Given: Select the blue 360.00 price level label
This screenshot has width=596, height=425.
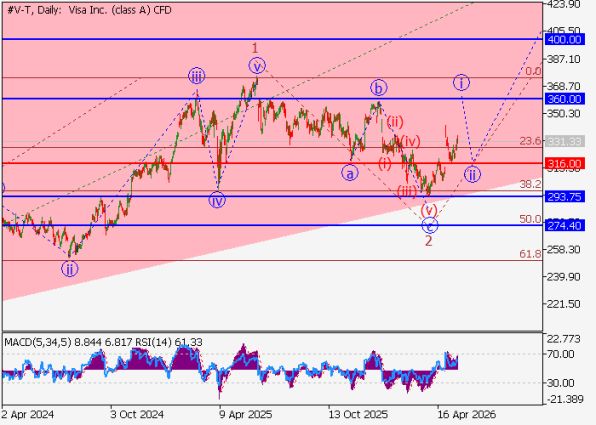Looking at the screenshot, I should (x=564, y=99).
